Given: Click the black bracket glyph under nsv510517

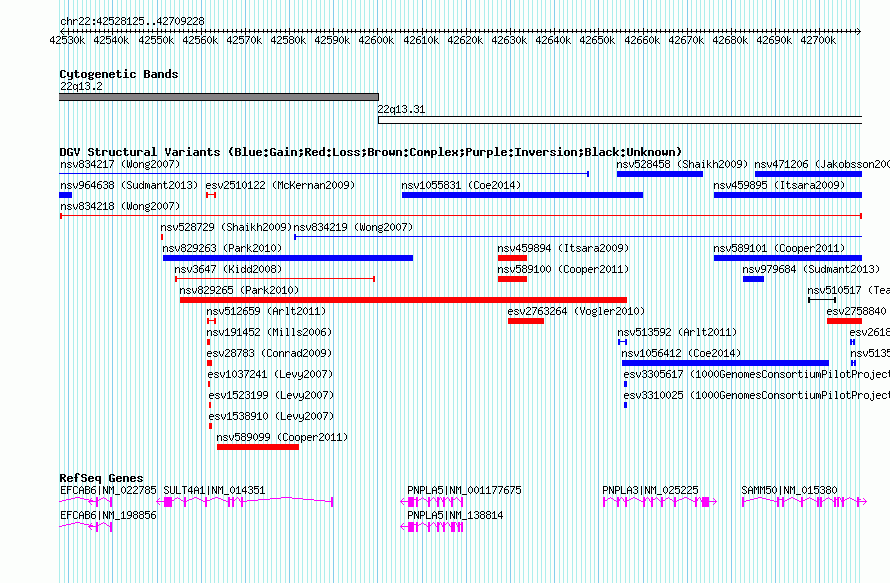Looking at the screenshot, I should [822, 300].
